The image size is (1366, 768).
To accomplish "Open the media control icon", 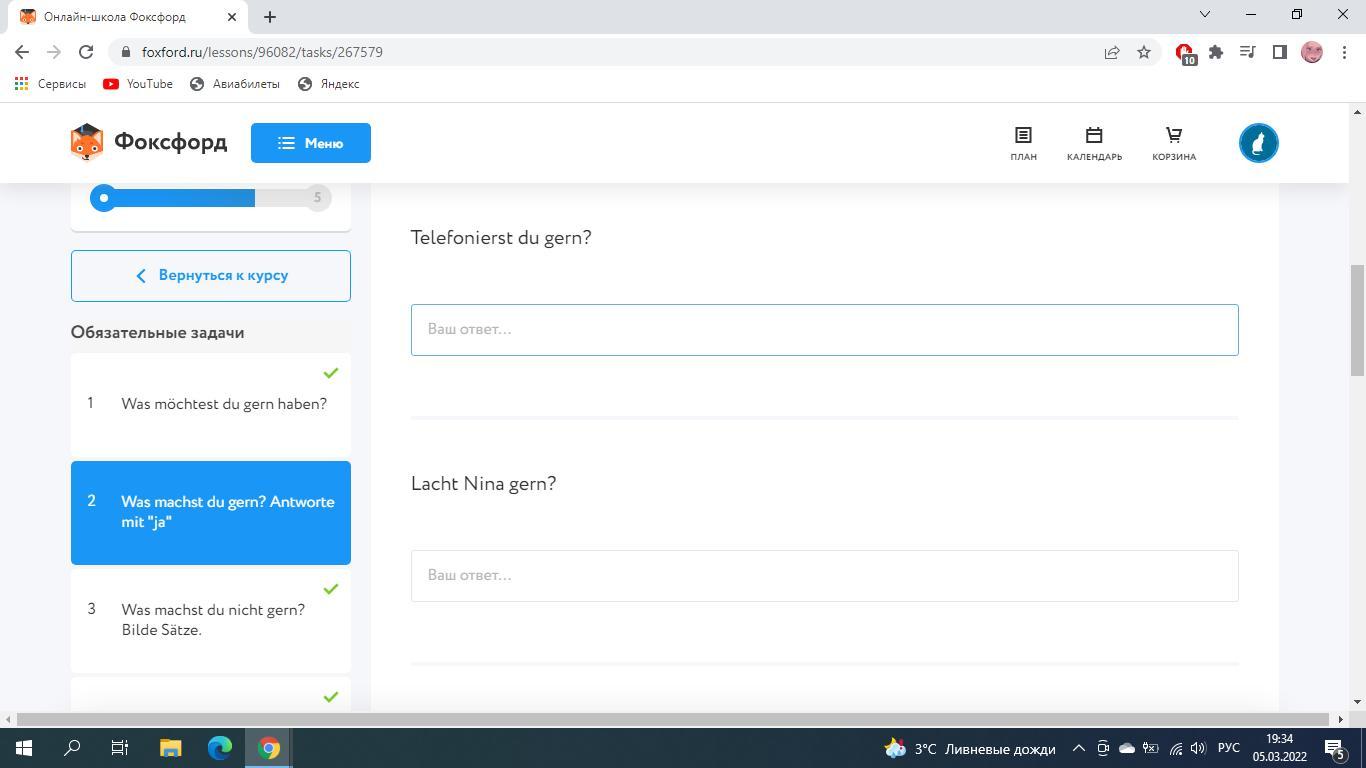I will tap(1248, 52).
